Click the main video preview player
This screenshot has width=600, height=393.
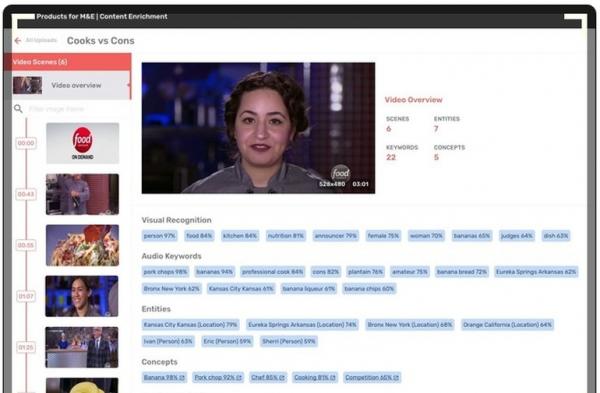tap(258, 128)
